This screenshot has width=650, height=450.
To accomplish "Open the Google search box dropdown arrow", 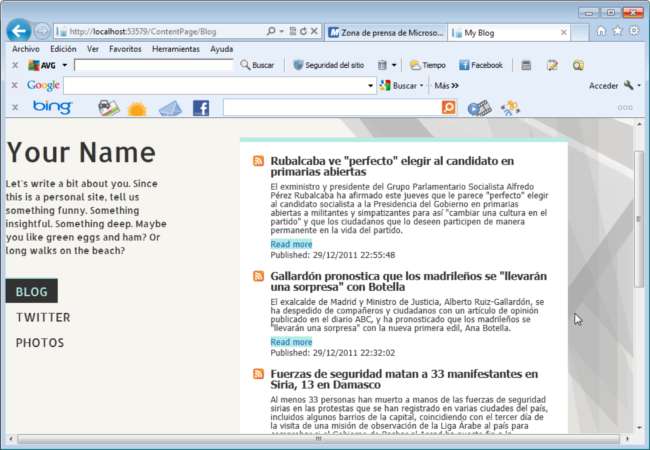I will point(370,86).
